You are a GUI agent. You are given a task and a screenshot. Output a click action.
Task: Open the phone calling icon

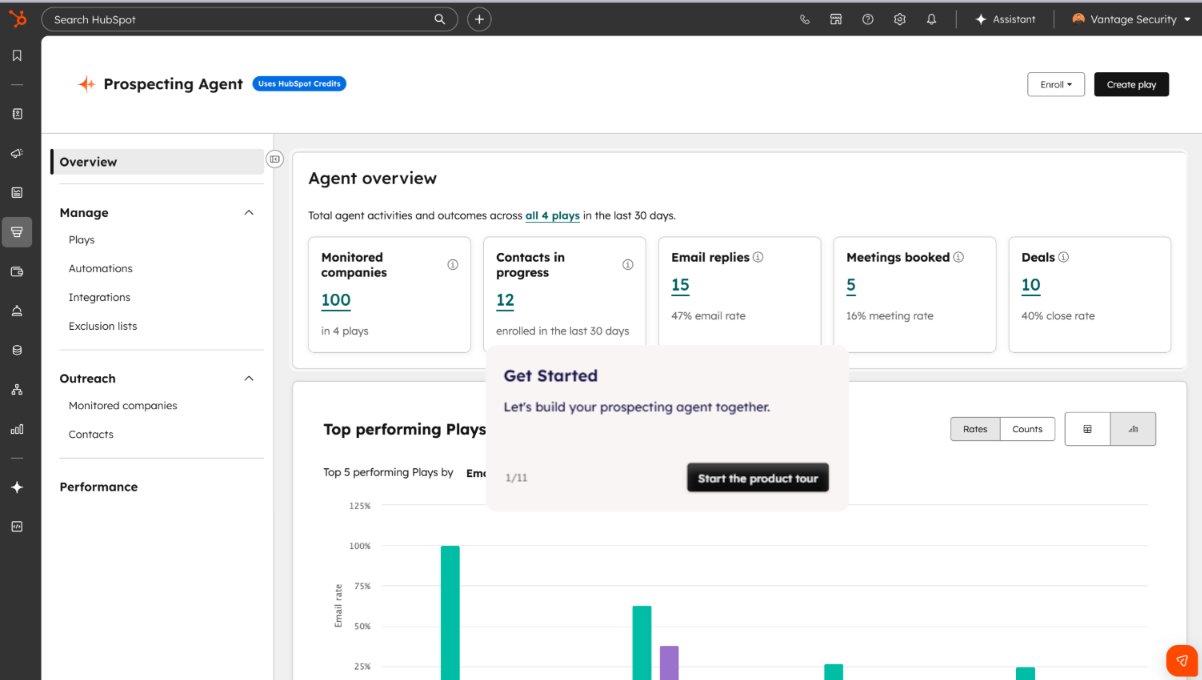[x=805, y=19]
